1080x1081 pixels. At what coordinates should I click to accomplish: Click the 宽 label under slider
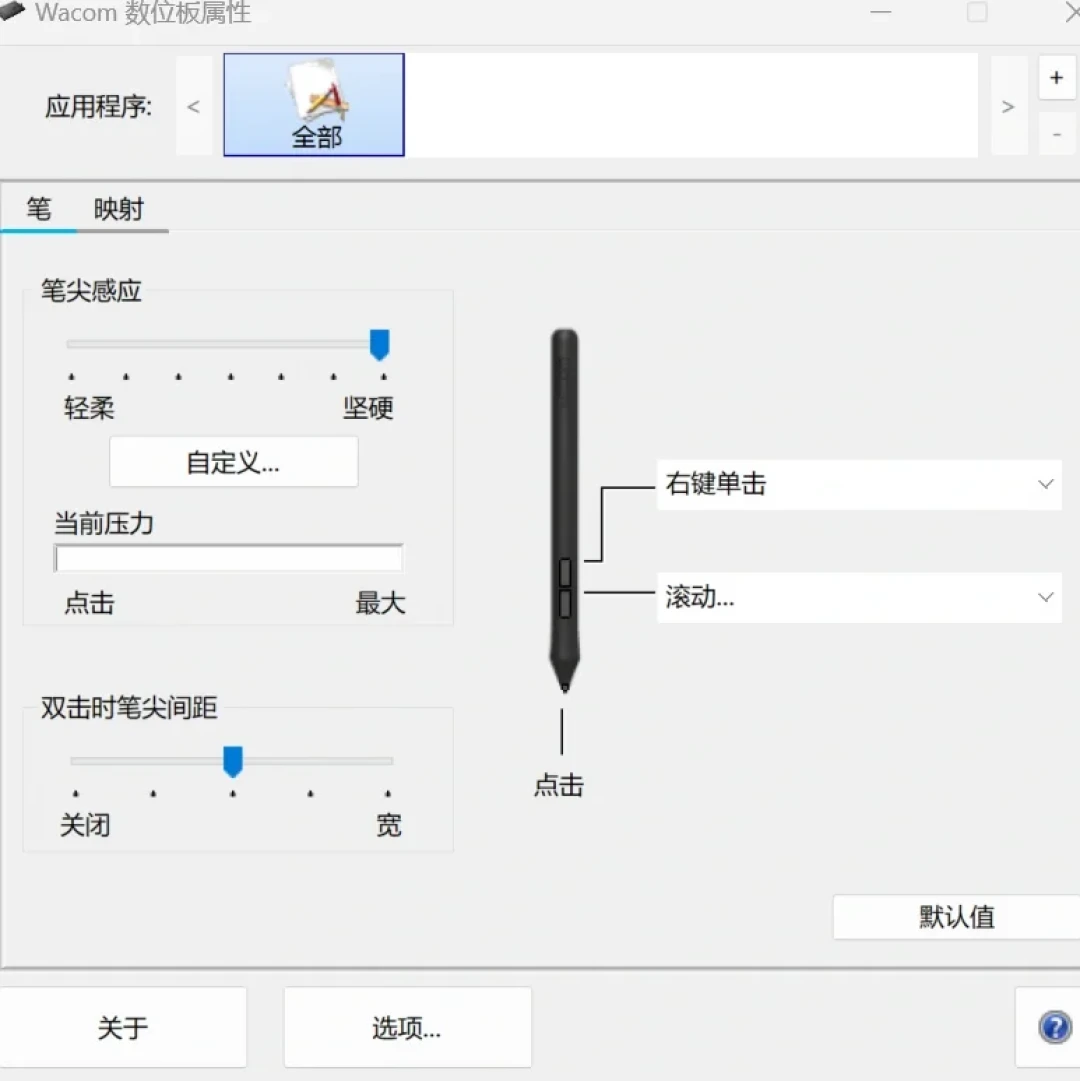pos(389,825)
